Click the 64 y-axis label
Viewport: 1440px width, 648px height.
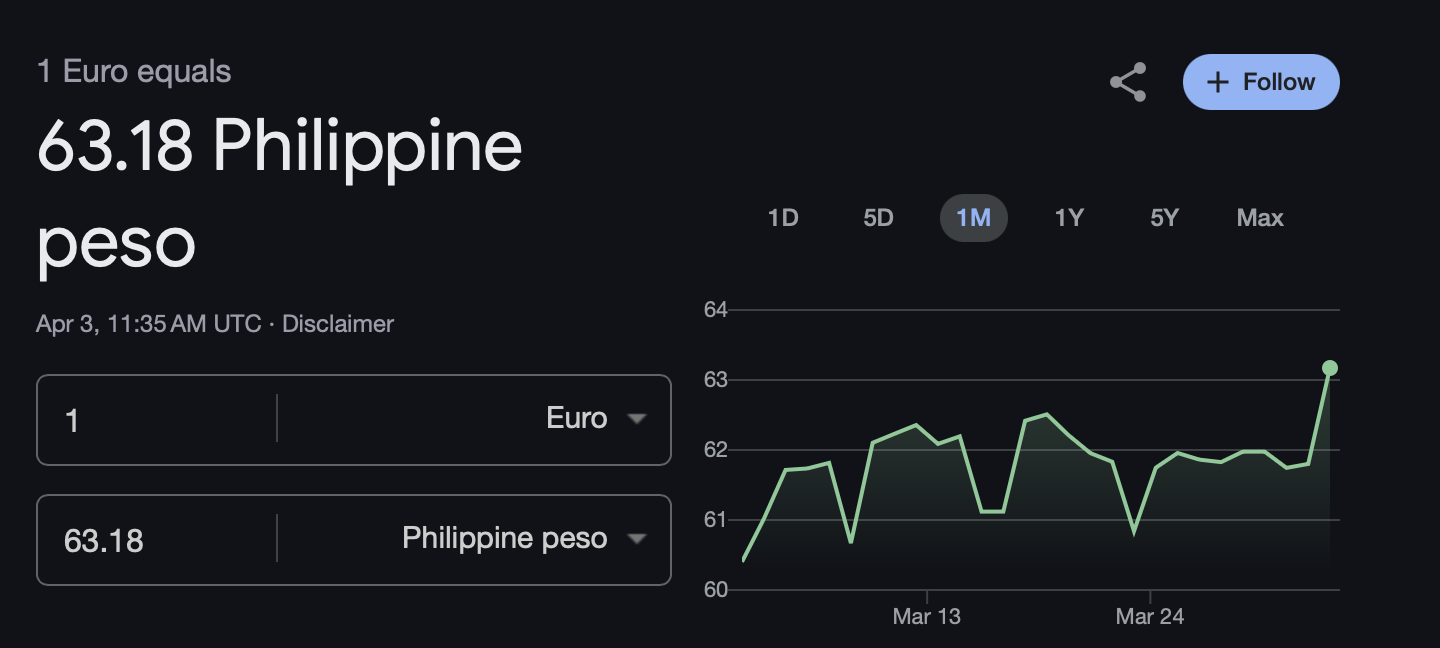(715, 310)
